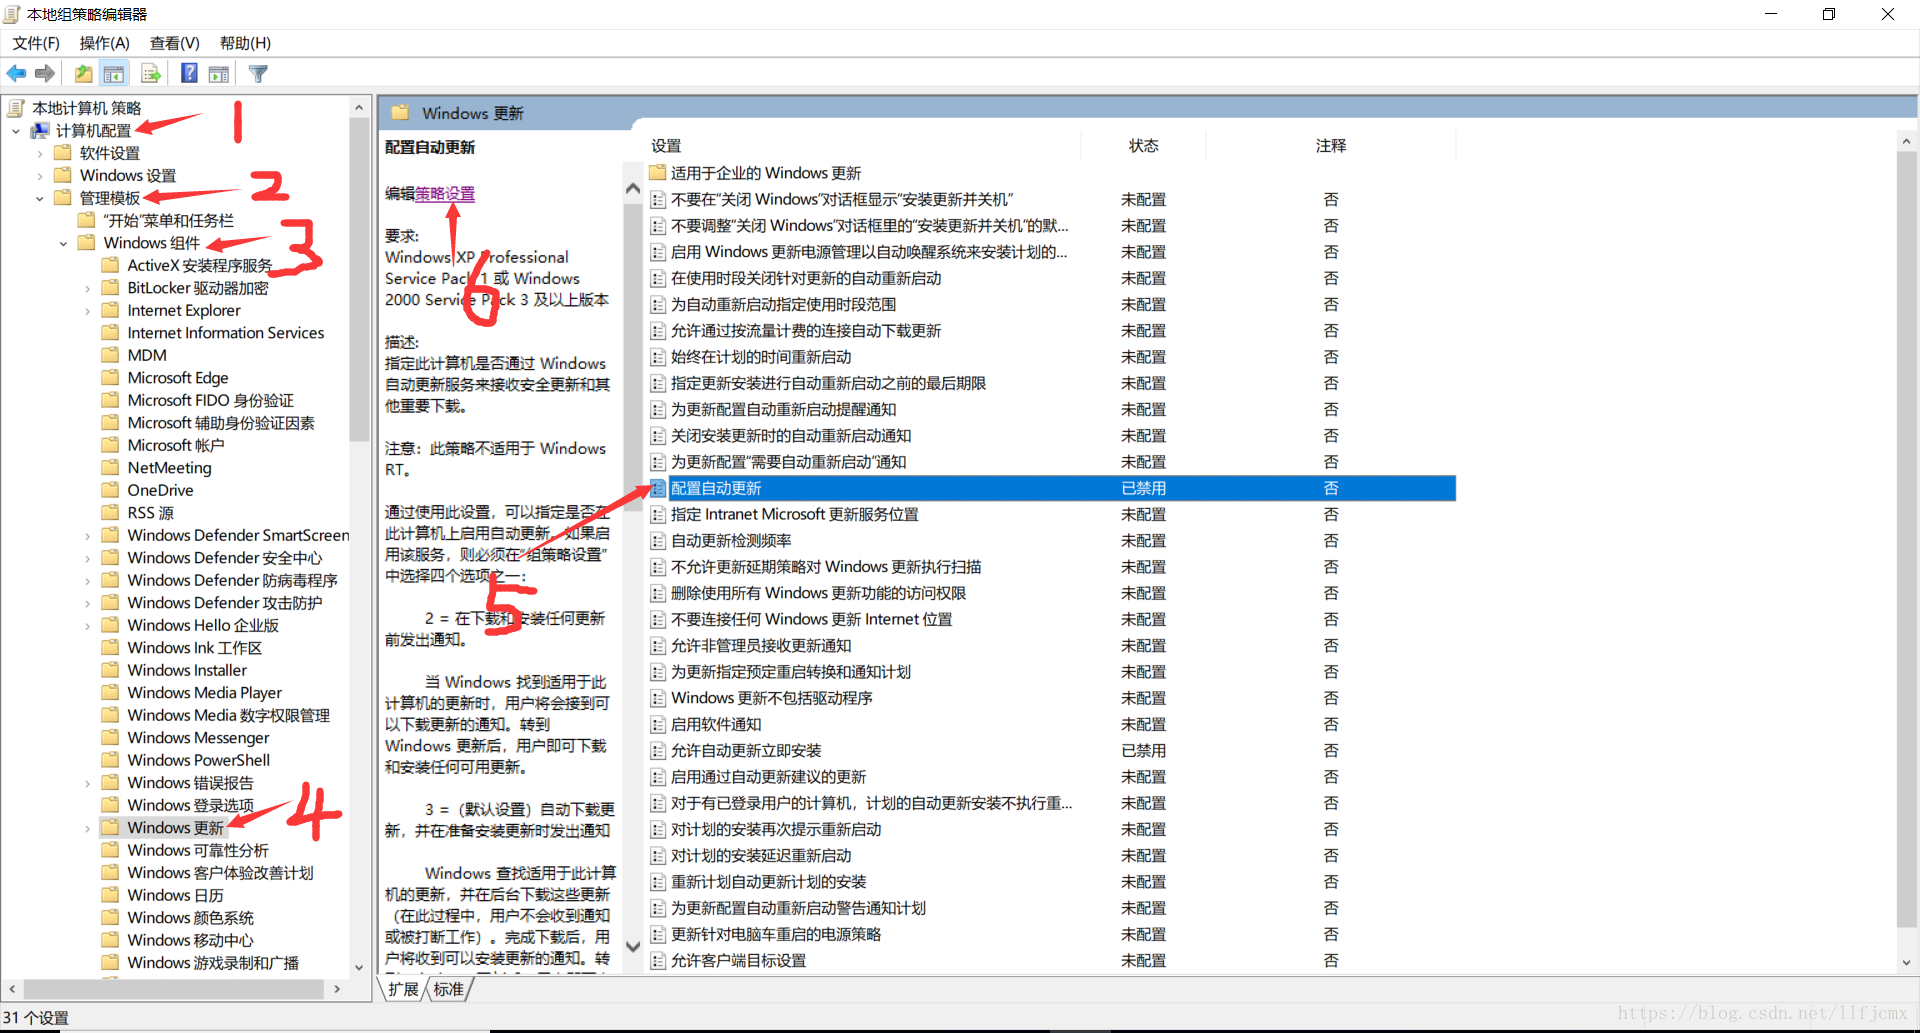Viewport: 1920px width, 1033px height.
Task: Collapse the 管理模板 node
Action: 40,198
